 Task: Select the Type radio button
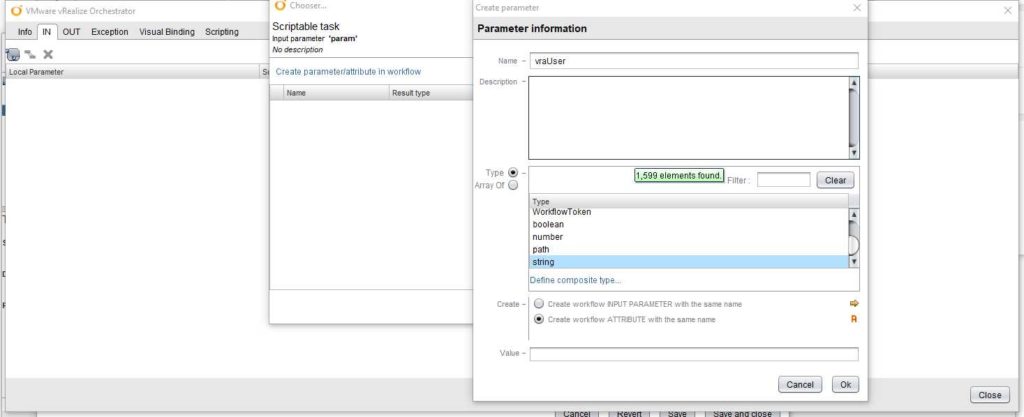click(x=513, y=173)
